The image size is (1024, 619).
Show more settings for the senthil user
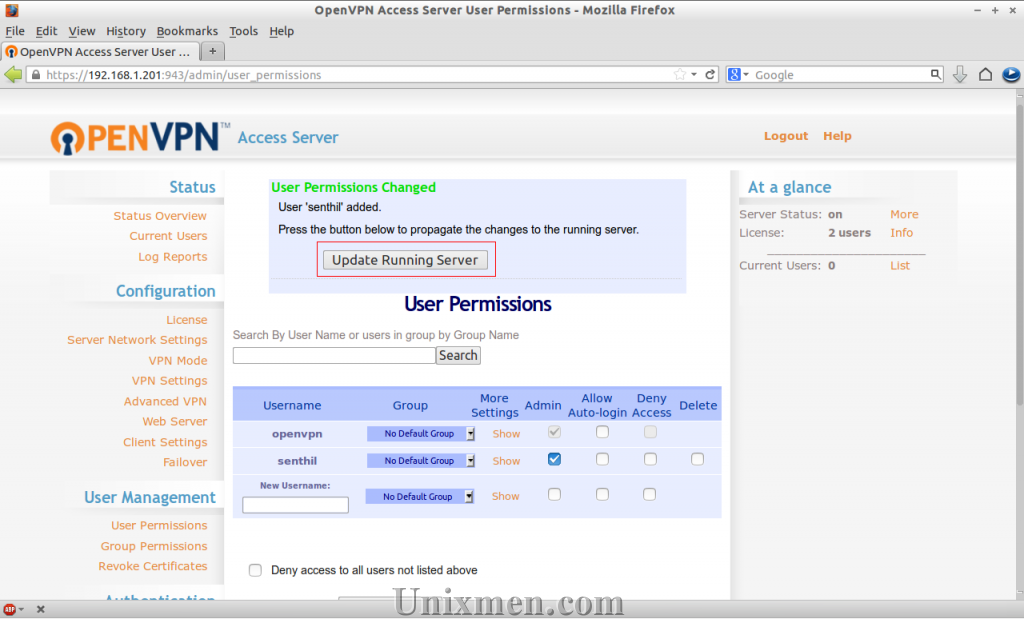tap(506, 461)
